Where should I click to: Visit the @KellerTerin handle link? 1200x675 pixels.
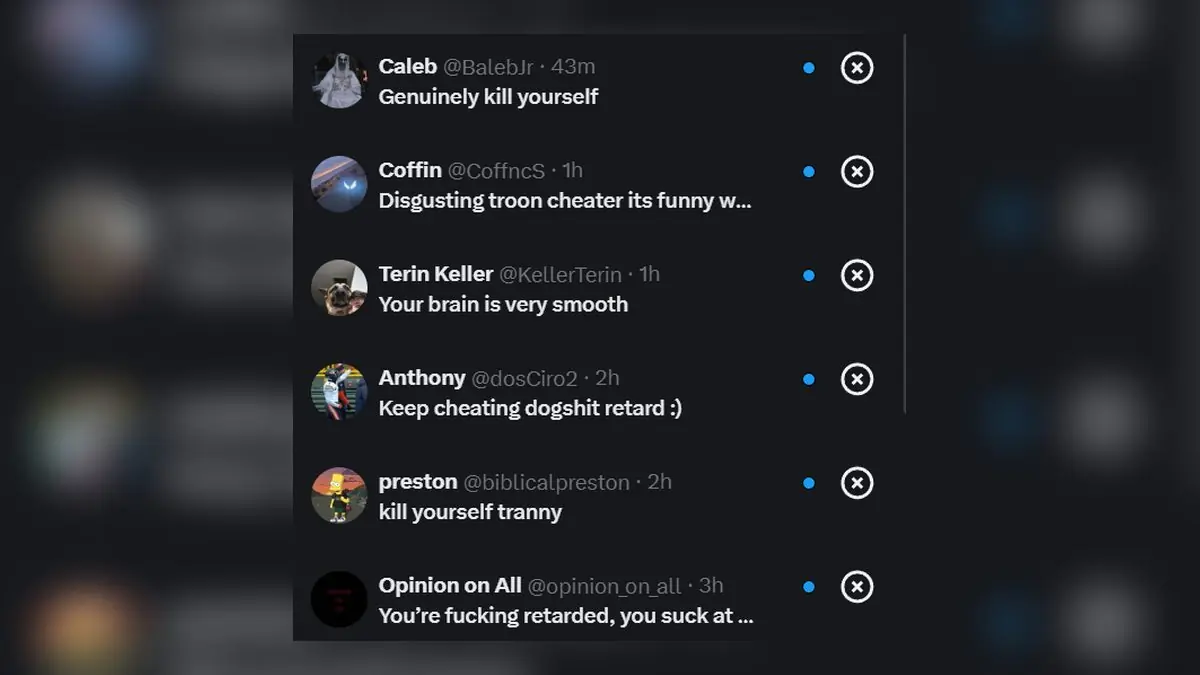click(560, 274)
